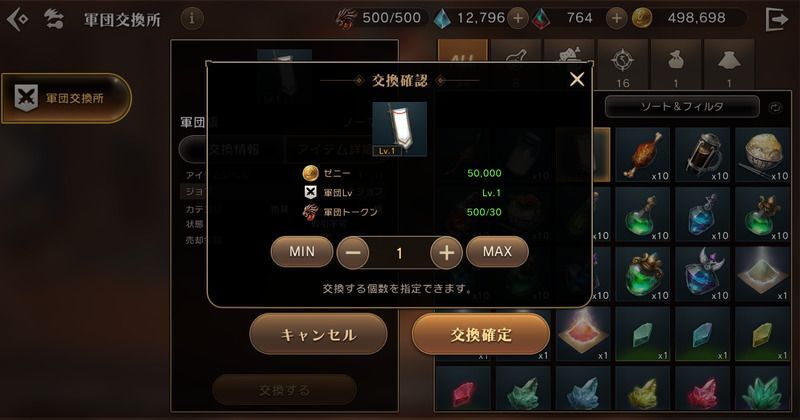Set quantity to minimum with MIN
Image resolution: width=800 pixels, height=420 pixels.
coord(302,252)
